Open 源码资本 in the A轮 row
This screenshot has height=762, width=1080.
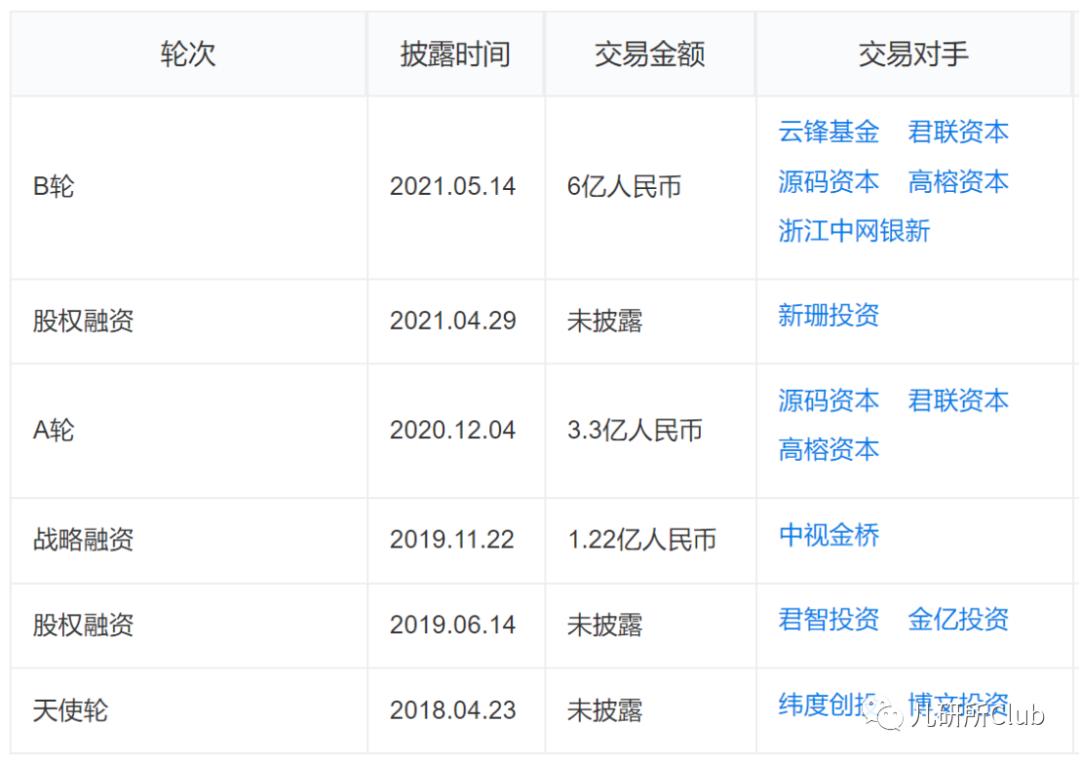(x=829, y=400)
